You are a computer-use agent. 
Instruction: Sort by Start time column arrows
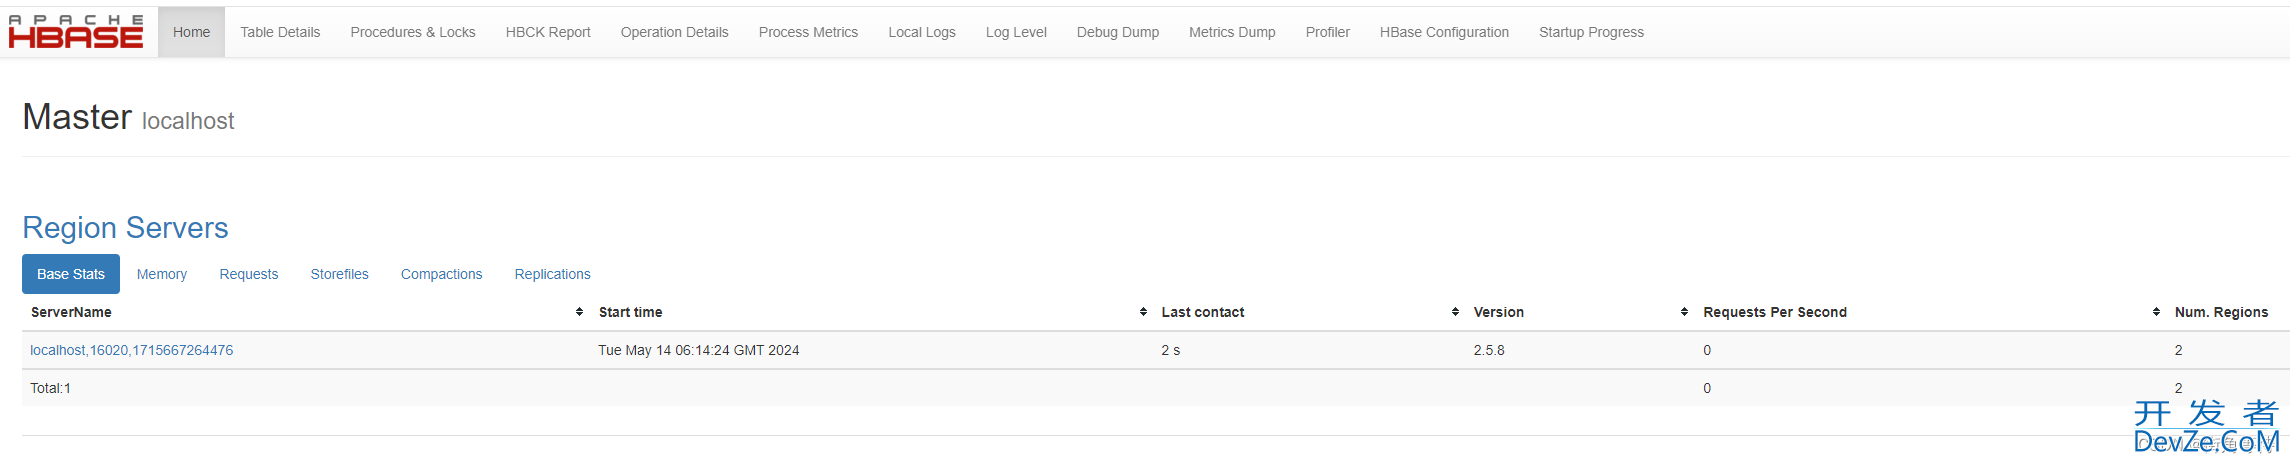tap(1143, 312)
